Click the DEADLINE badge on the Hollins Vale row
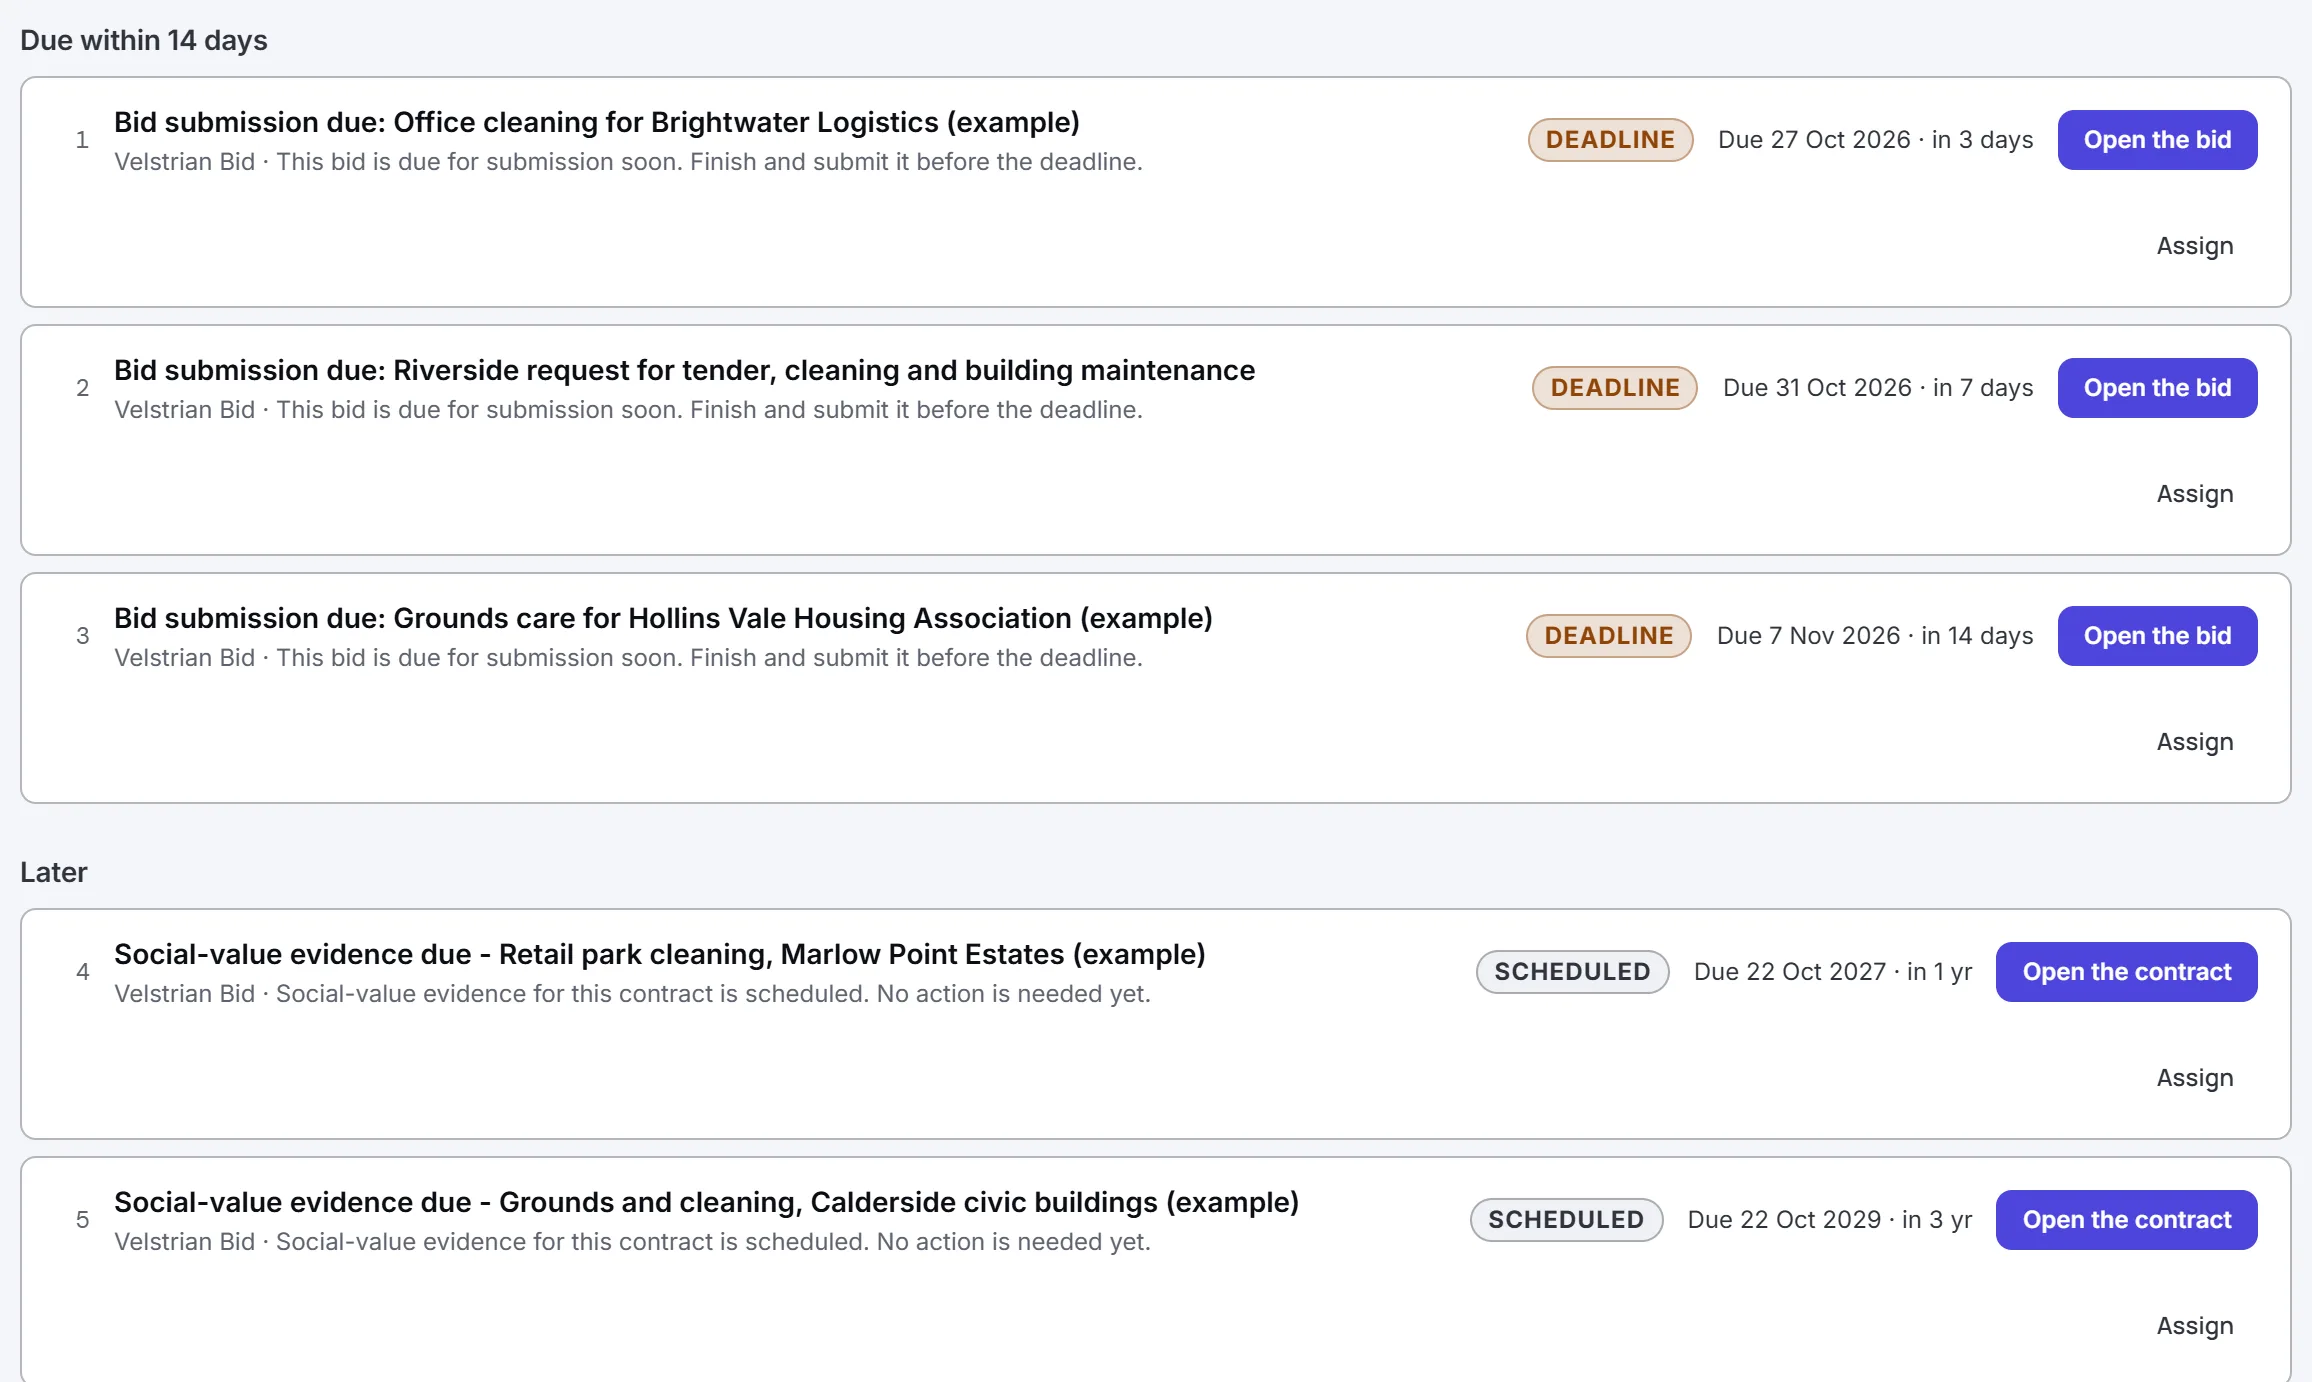This screenshot has height=1382, width=2312. [1608, 636]
